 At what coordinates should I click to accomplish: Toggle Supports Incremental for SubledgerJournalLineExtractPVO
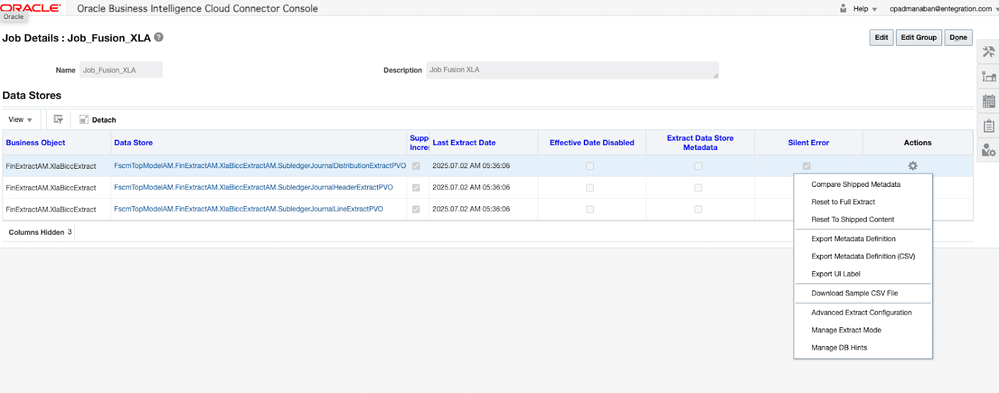(417, 209)
